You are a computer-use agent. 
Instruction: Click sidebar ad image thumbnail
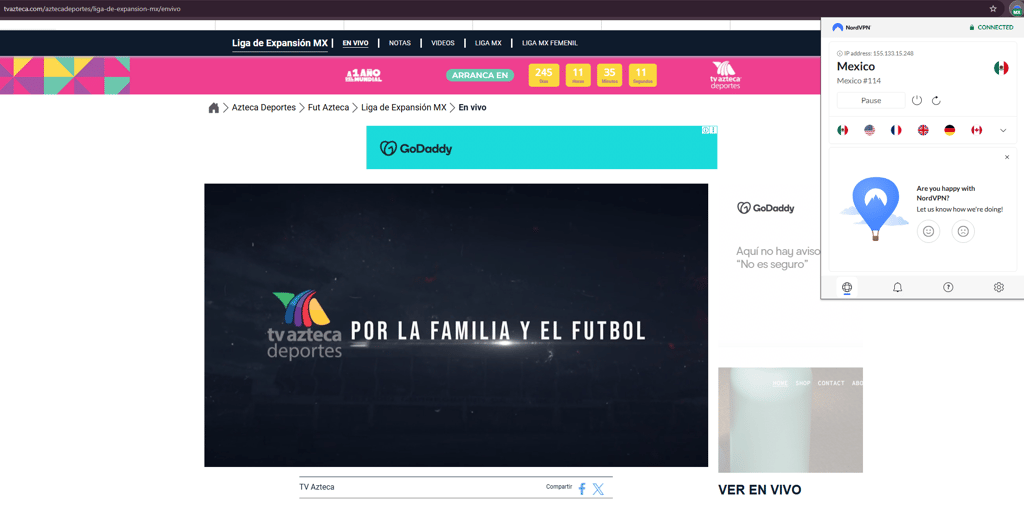click(x=790, y=420)
